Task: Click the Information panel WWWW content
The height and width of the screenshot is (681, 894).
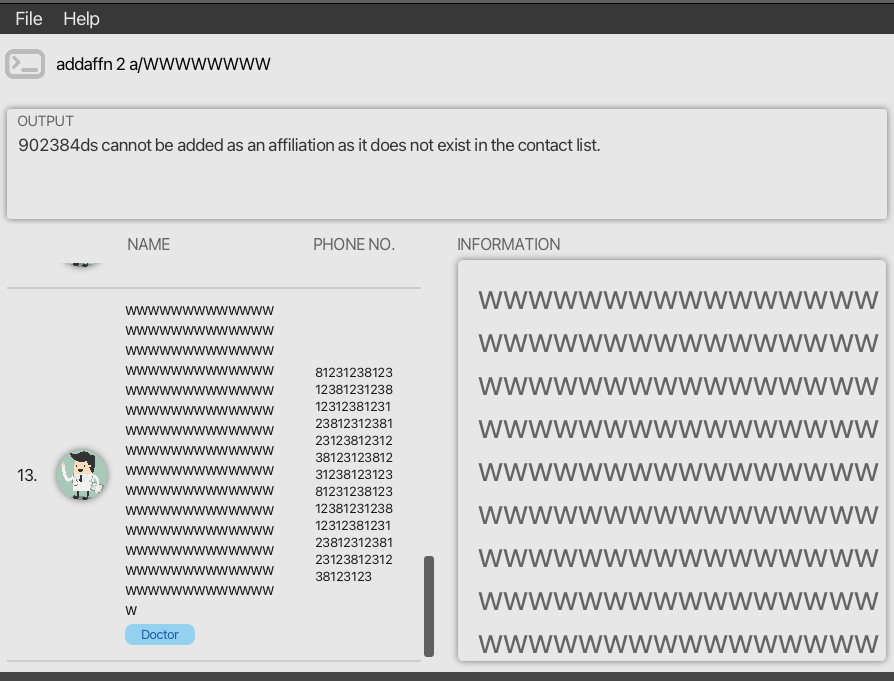Action: tap(678, 472)
